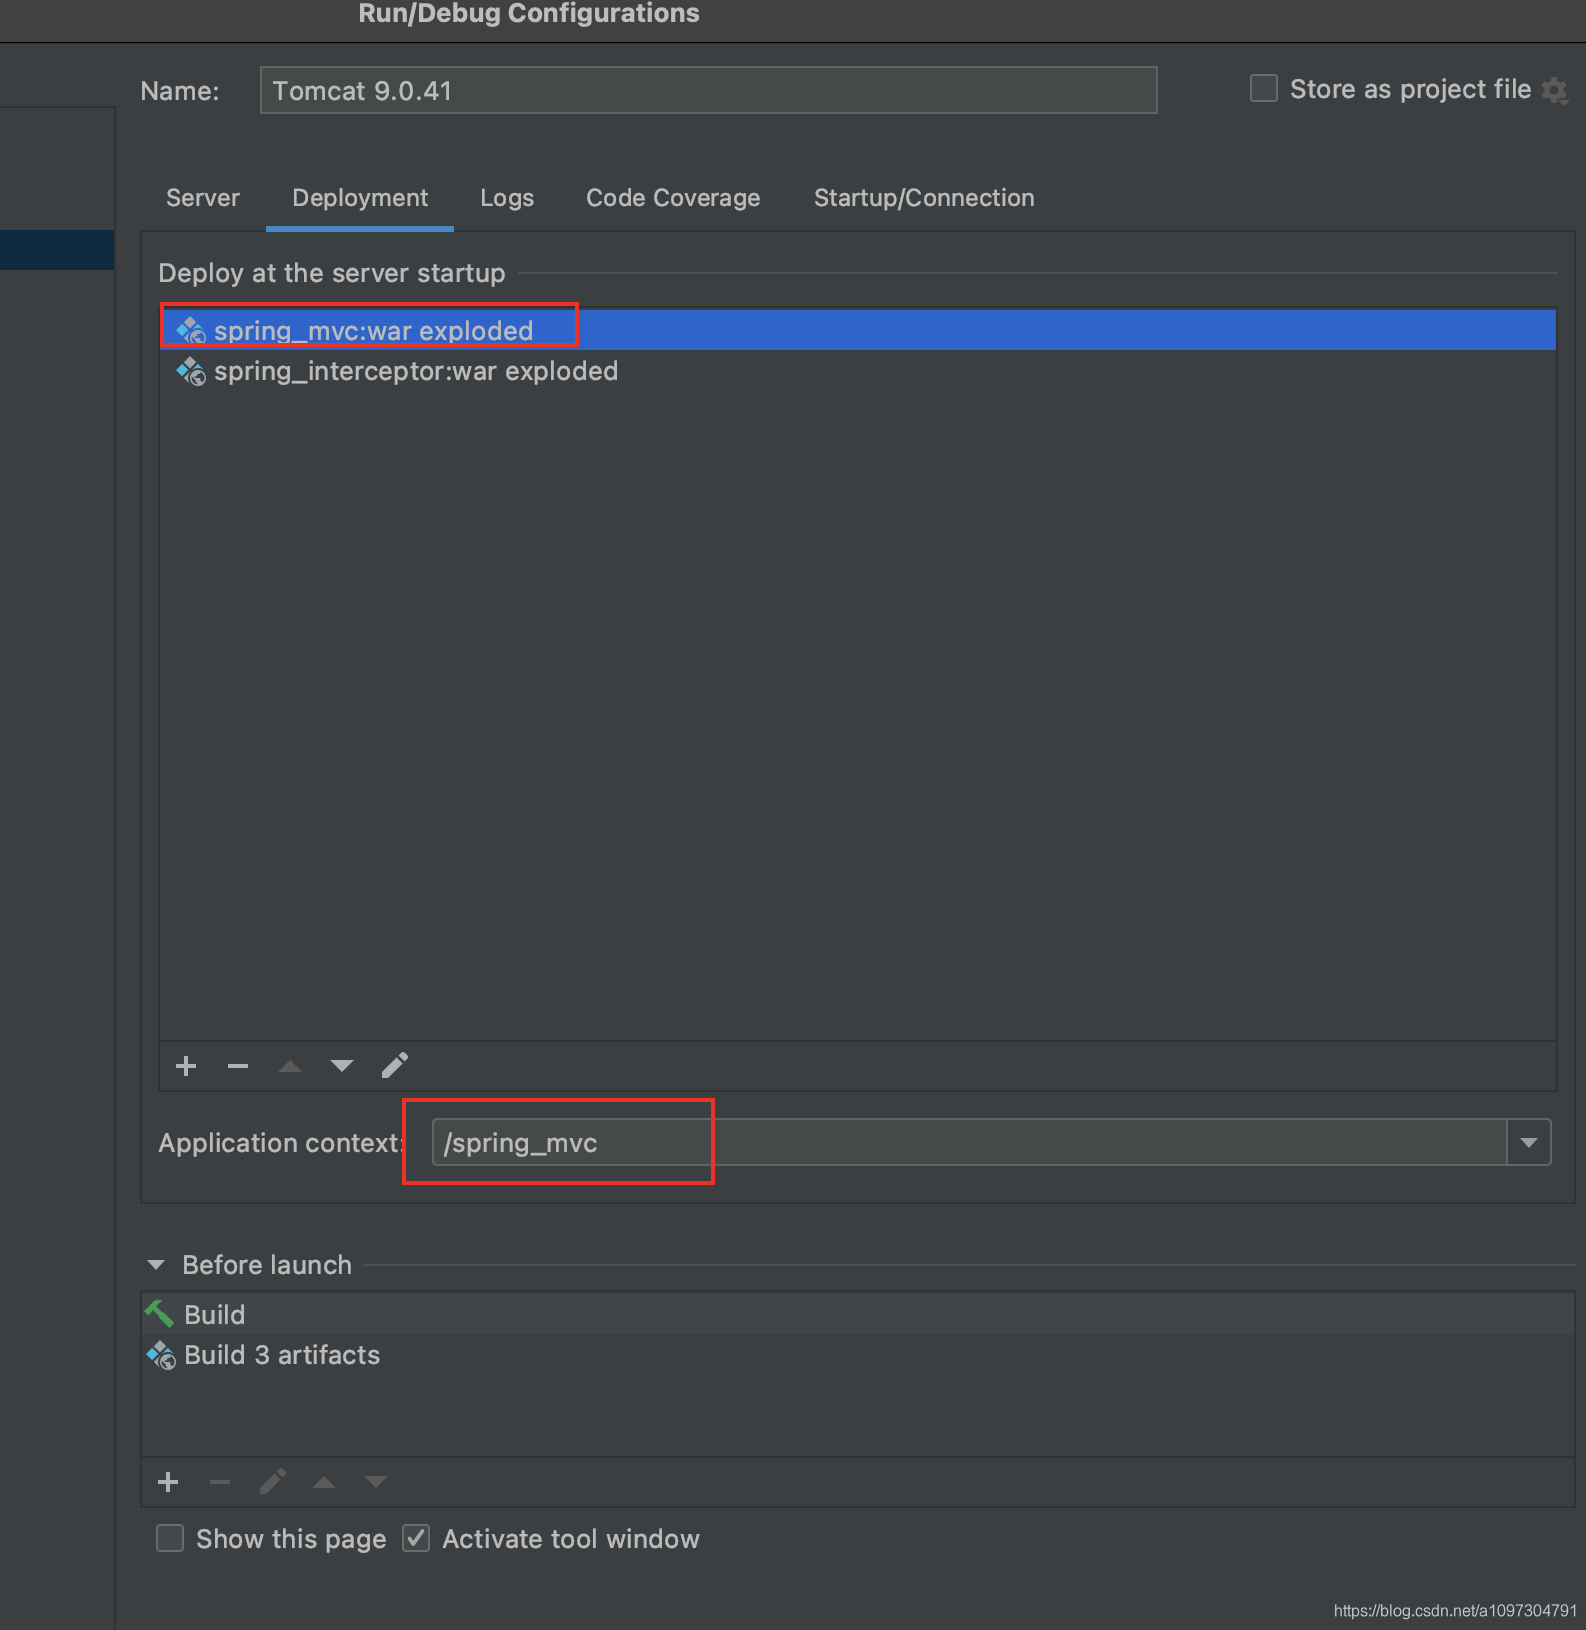Image resolution: width=1586 pixels, height=1630 pixels.
Task: Click artifact icon of spring_interceptor:war exploded
Action: (191, 371)
